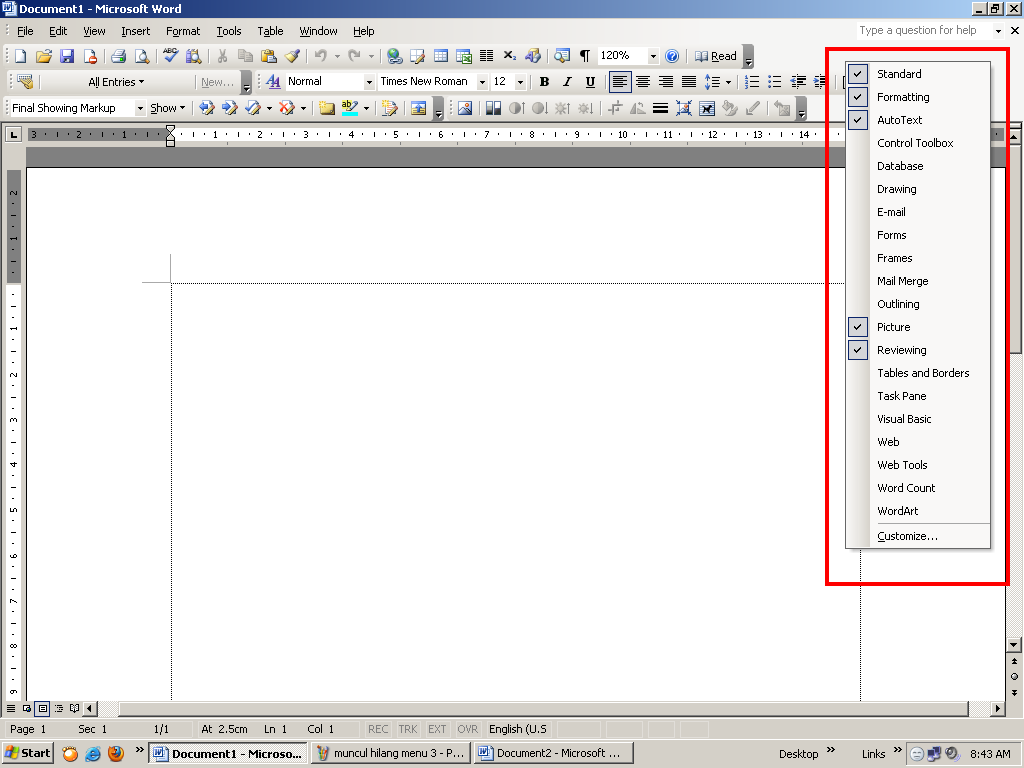This screenshot has width=1024, height=768.
Task: Open the Line Spacing dropdown arrow
Action: point(728,82)
